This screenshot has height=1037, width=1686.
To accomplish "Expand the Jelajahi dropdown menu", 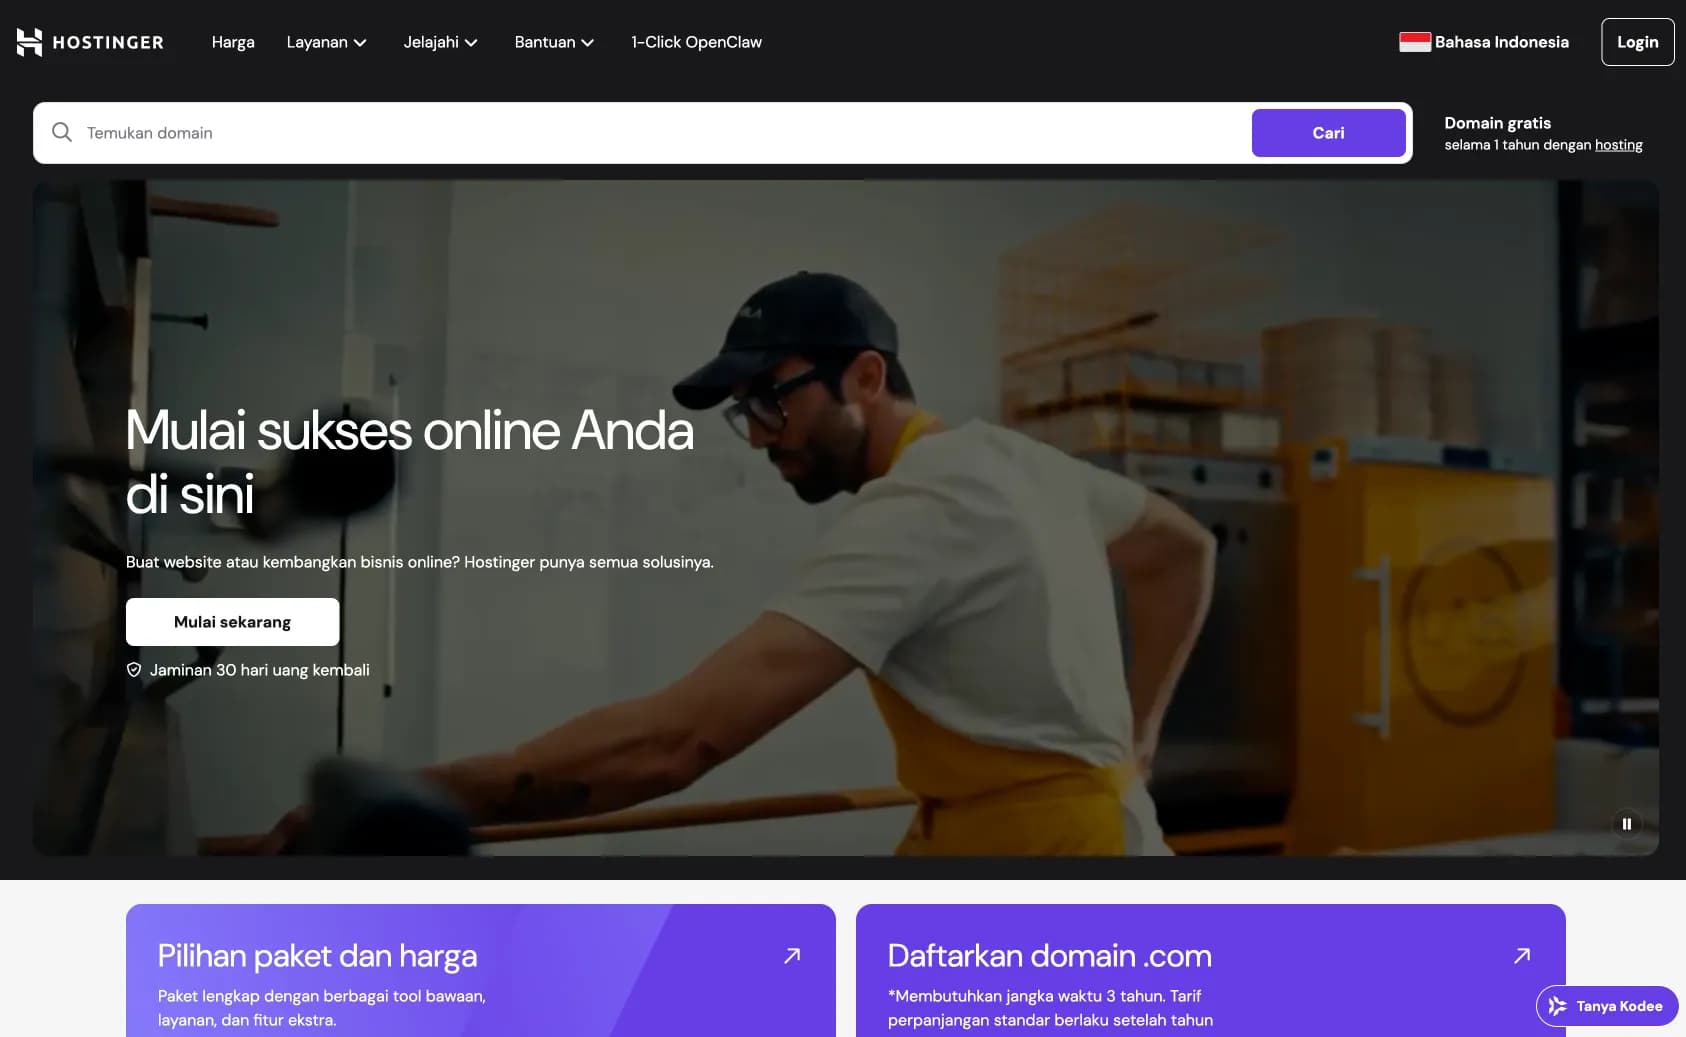I will [440, 42].
